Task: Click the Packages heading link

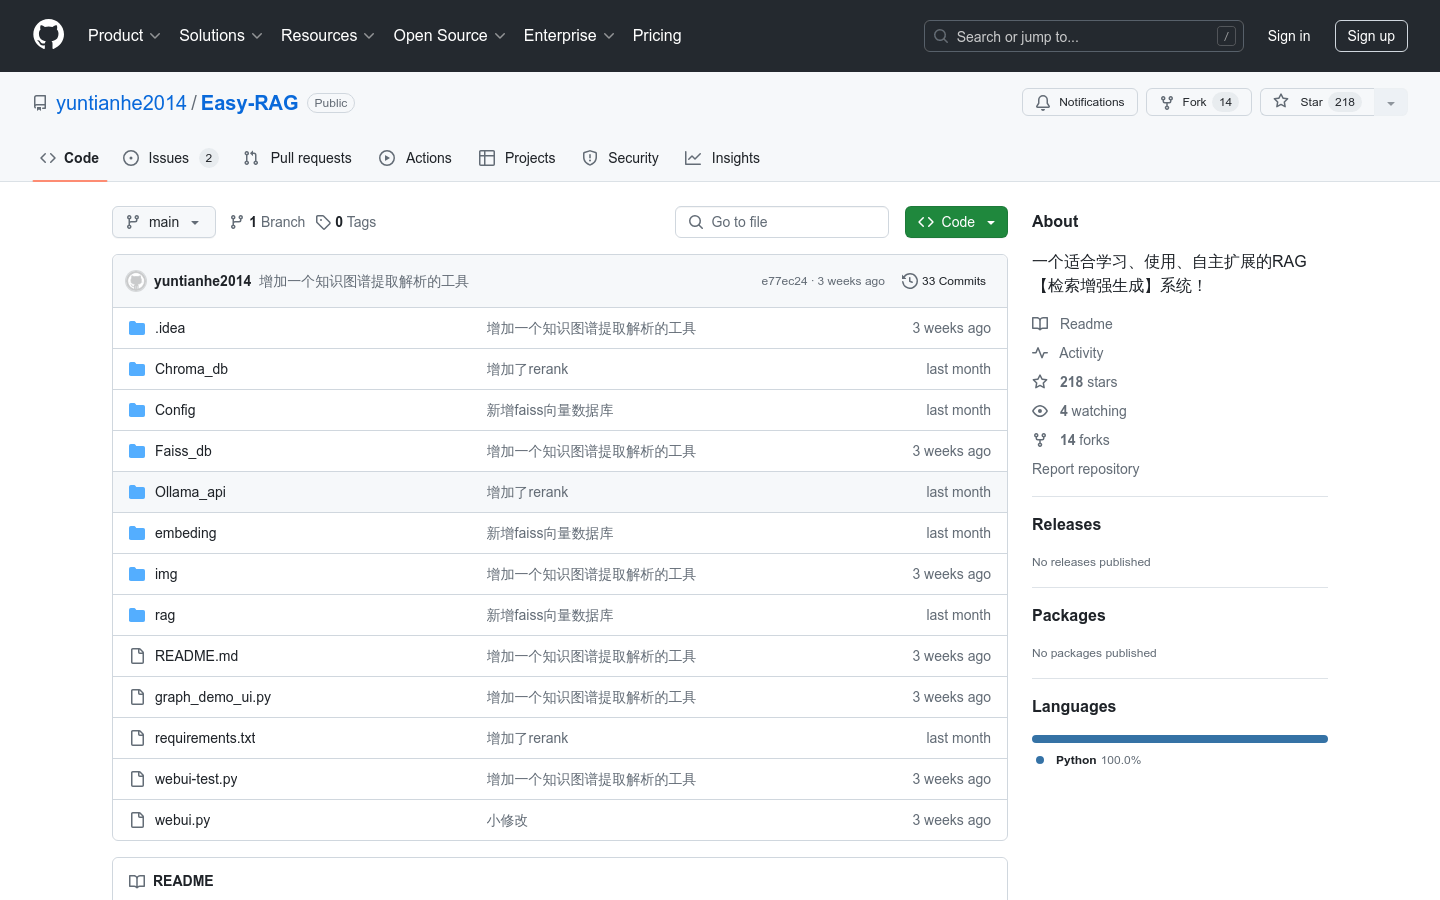Action: [x=1068, y=615]
